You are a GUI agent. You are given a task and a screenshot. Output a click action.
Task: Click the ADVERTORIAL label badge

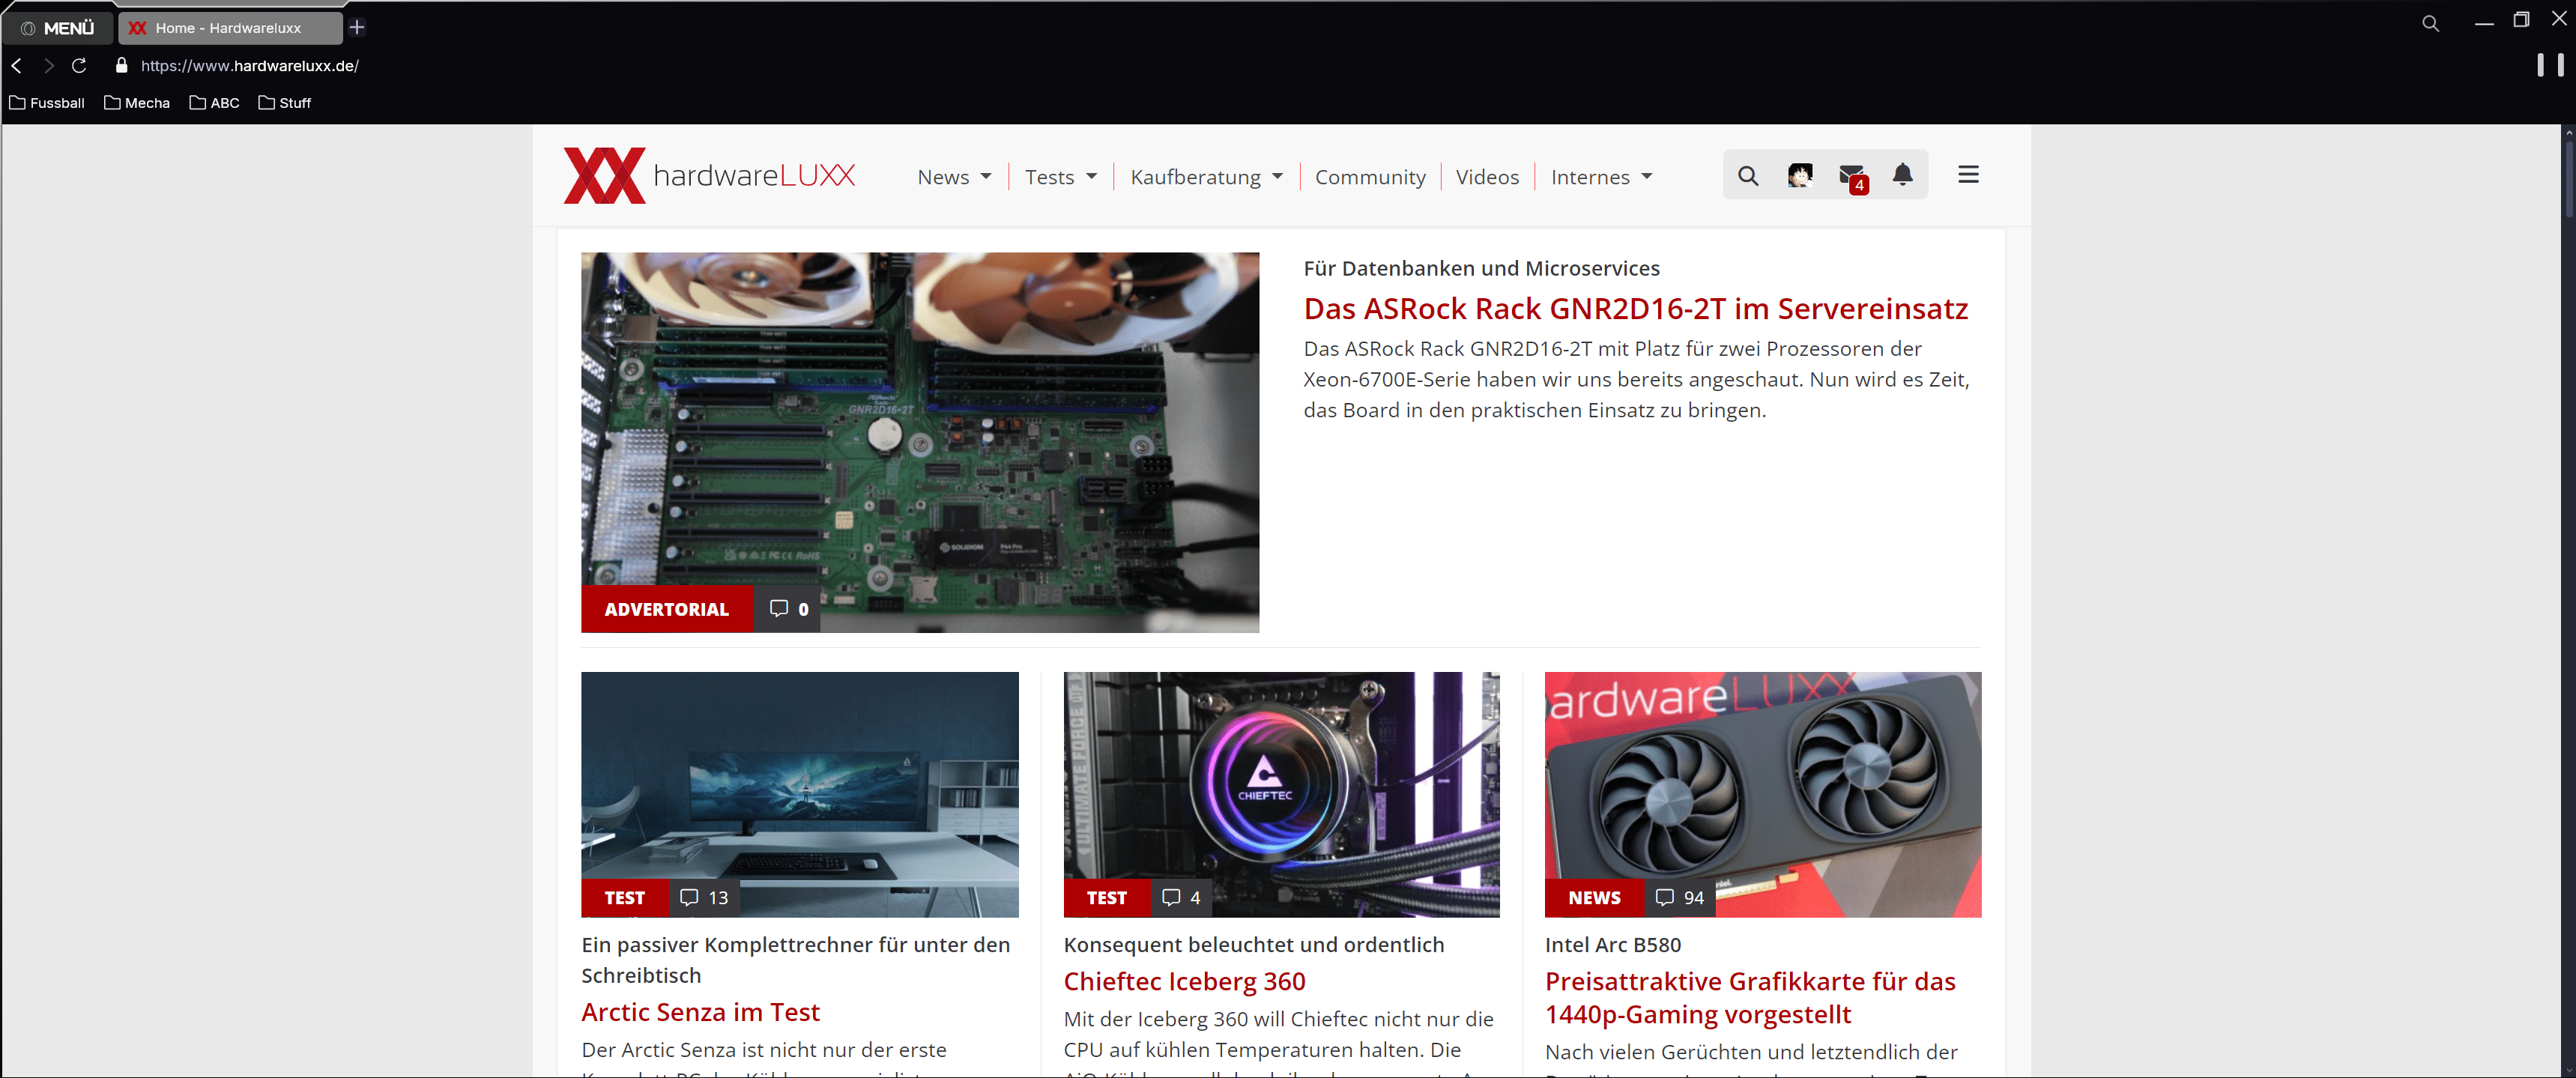(x=667, y=609)
